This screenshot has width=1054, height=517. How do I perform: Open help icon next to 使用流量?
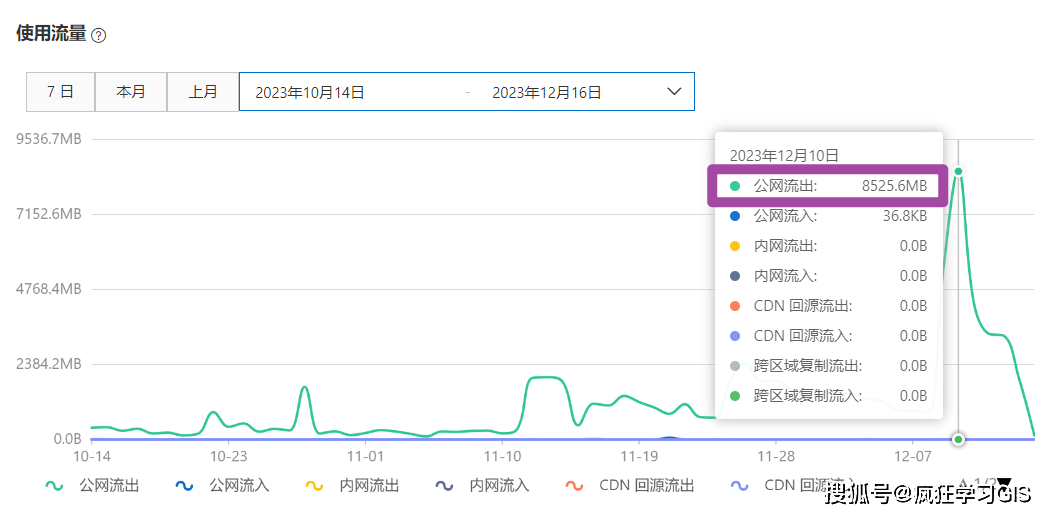[99, 36]
